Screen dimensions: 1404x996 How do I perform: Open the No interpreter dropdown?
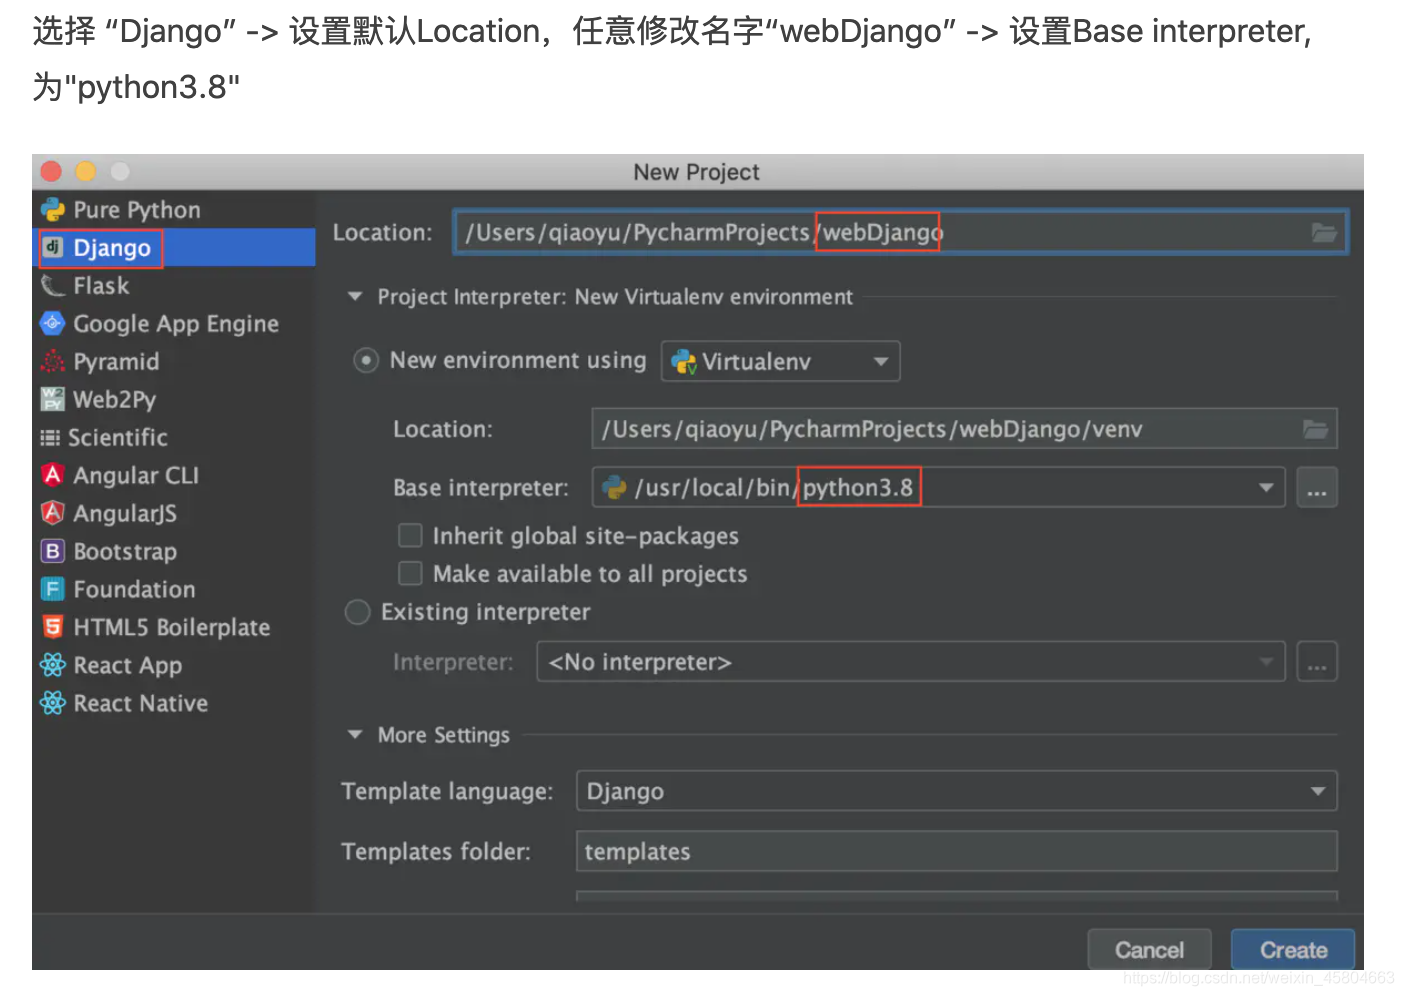911,662
